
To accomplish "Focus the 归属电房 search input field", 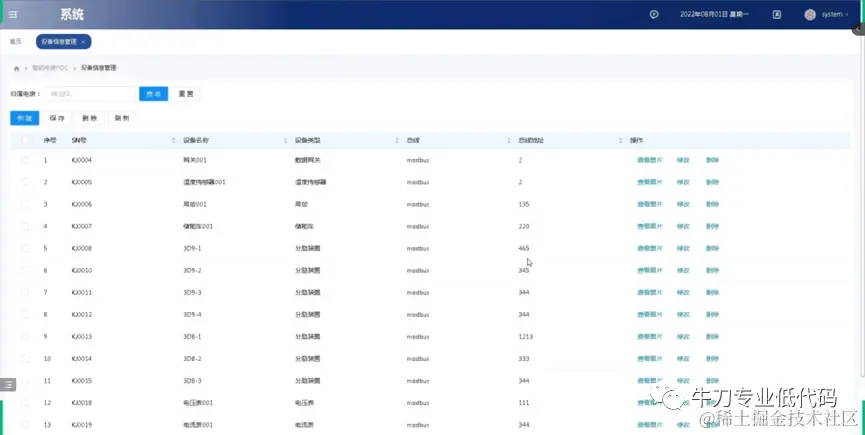I will 90,94.
